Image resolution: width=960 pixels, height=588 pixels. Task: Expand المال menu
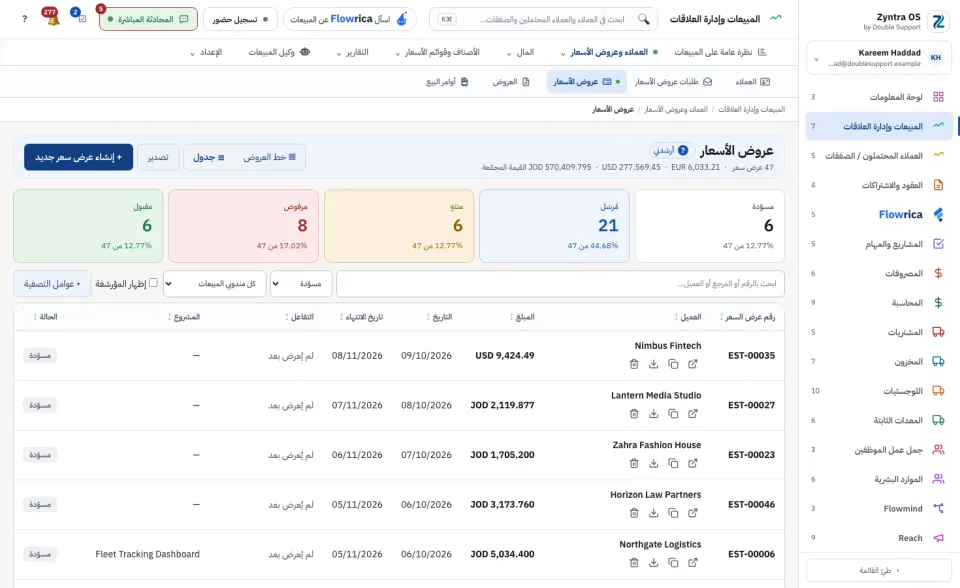[520, 52]
